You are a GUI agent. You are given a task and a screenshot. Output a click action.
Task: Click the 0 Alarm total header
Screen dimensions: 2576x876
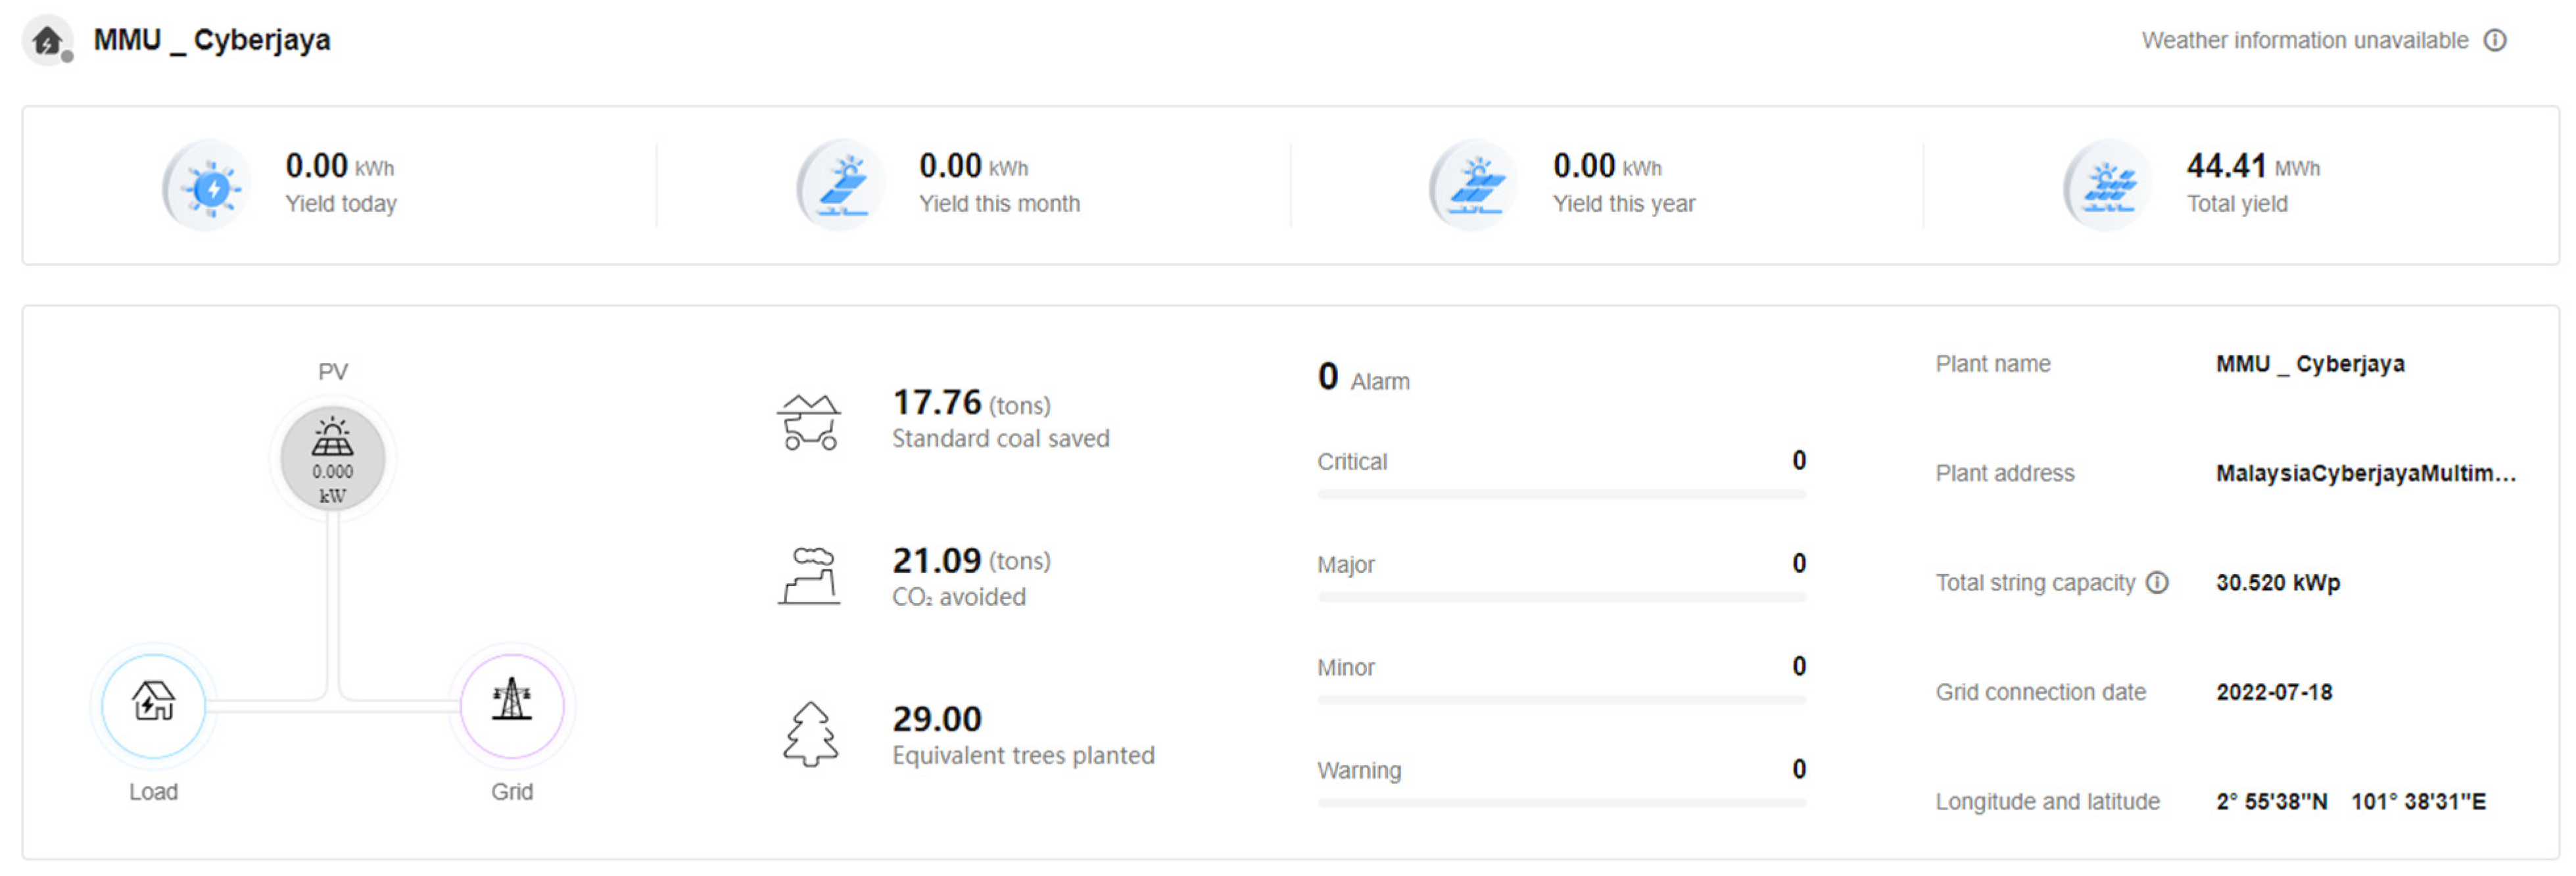[x=1363, y=378]
